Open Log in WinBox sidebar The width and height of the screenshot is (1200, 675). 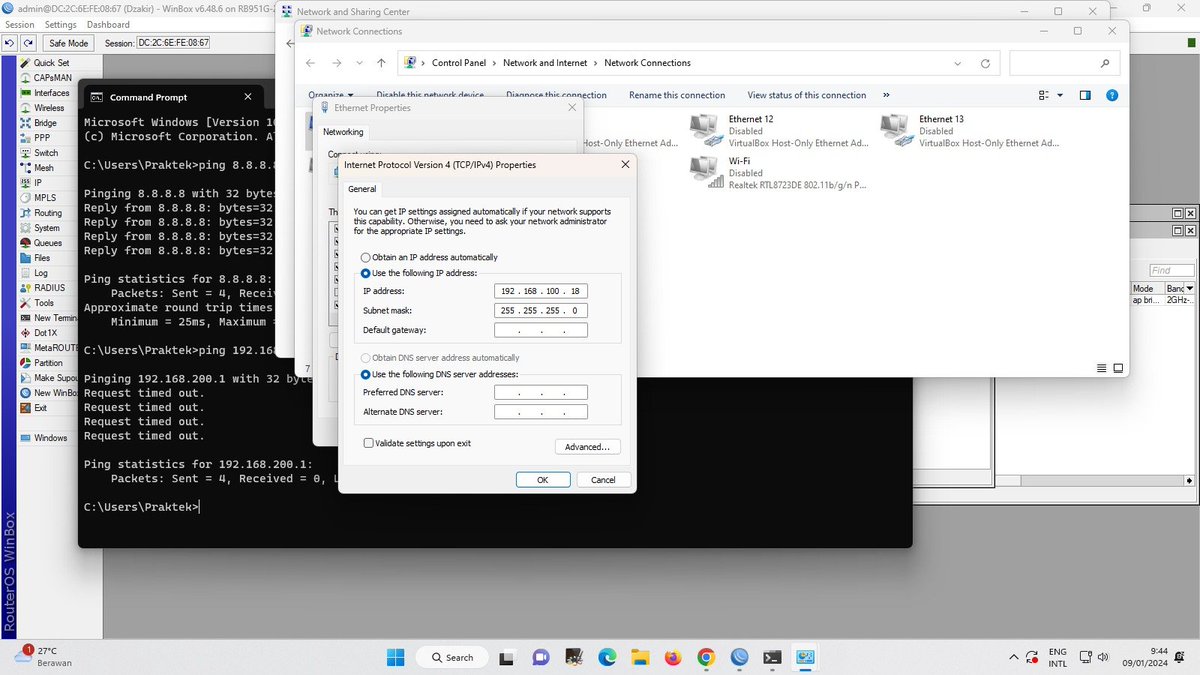coord(40,273)
